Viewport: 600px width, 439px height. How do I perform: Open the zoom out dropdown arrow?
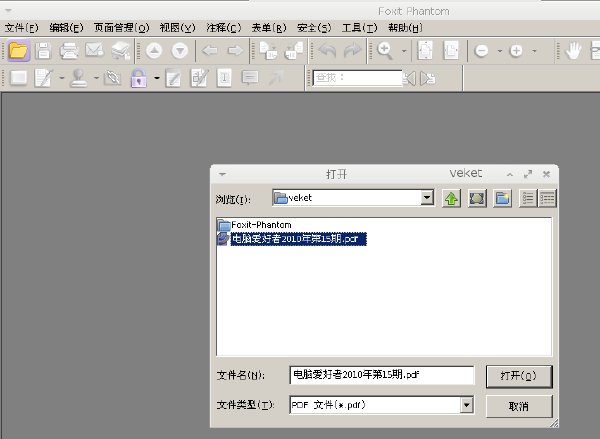point(499,51)
